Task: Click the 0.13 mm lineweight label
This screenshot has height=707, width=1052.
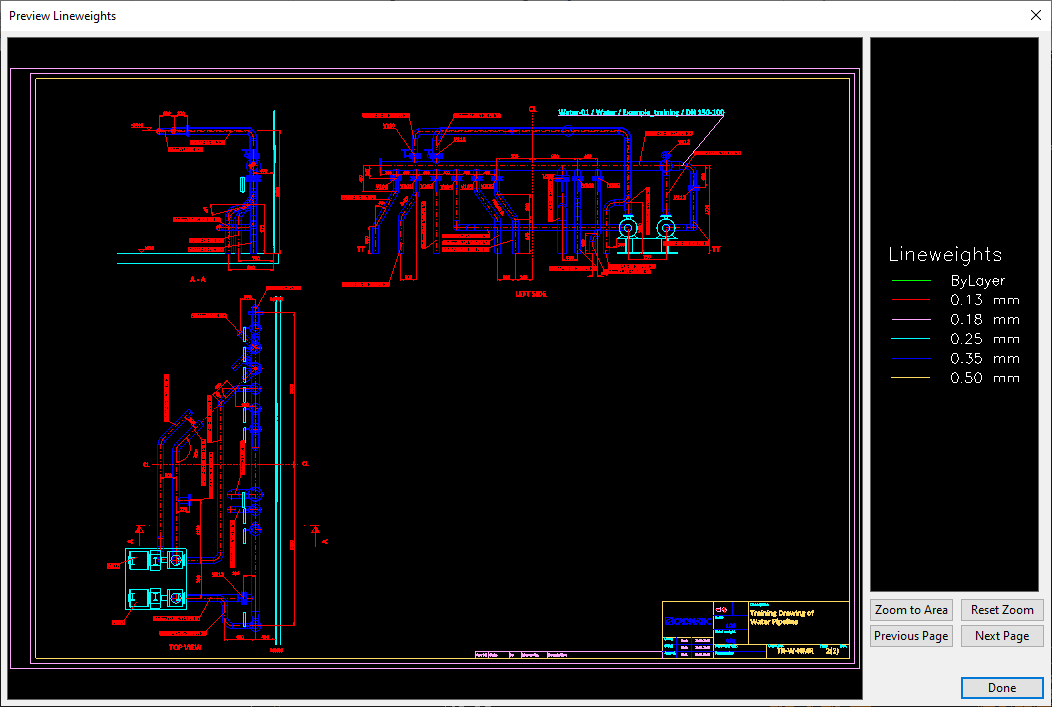Action: point(984,301)
